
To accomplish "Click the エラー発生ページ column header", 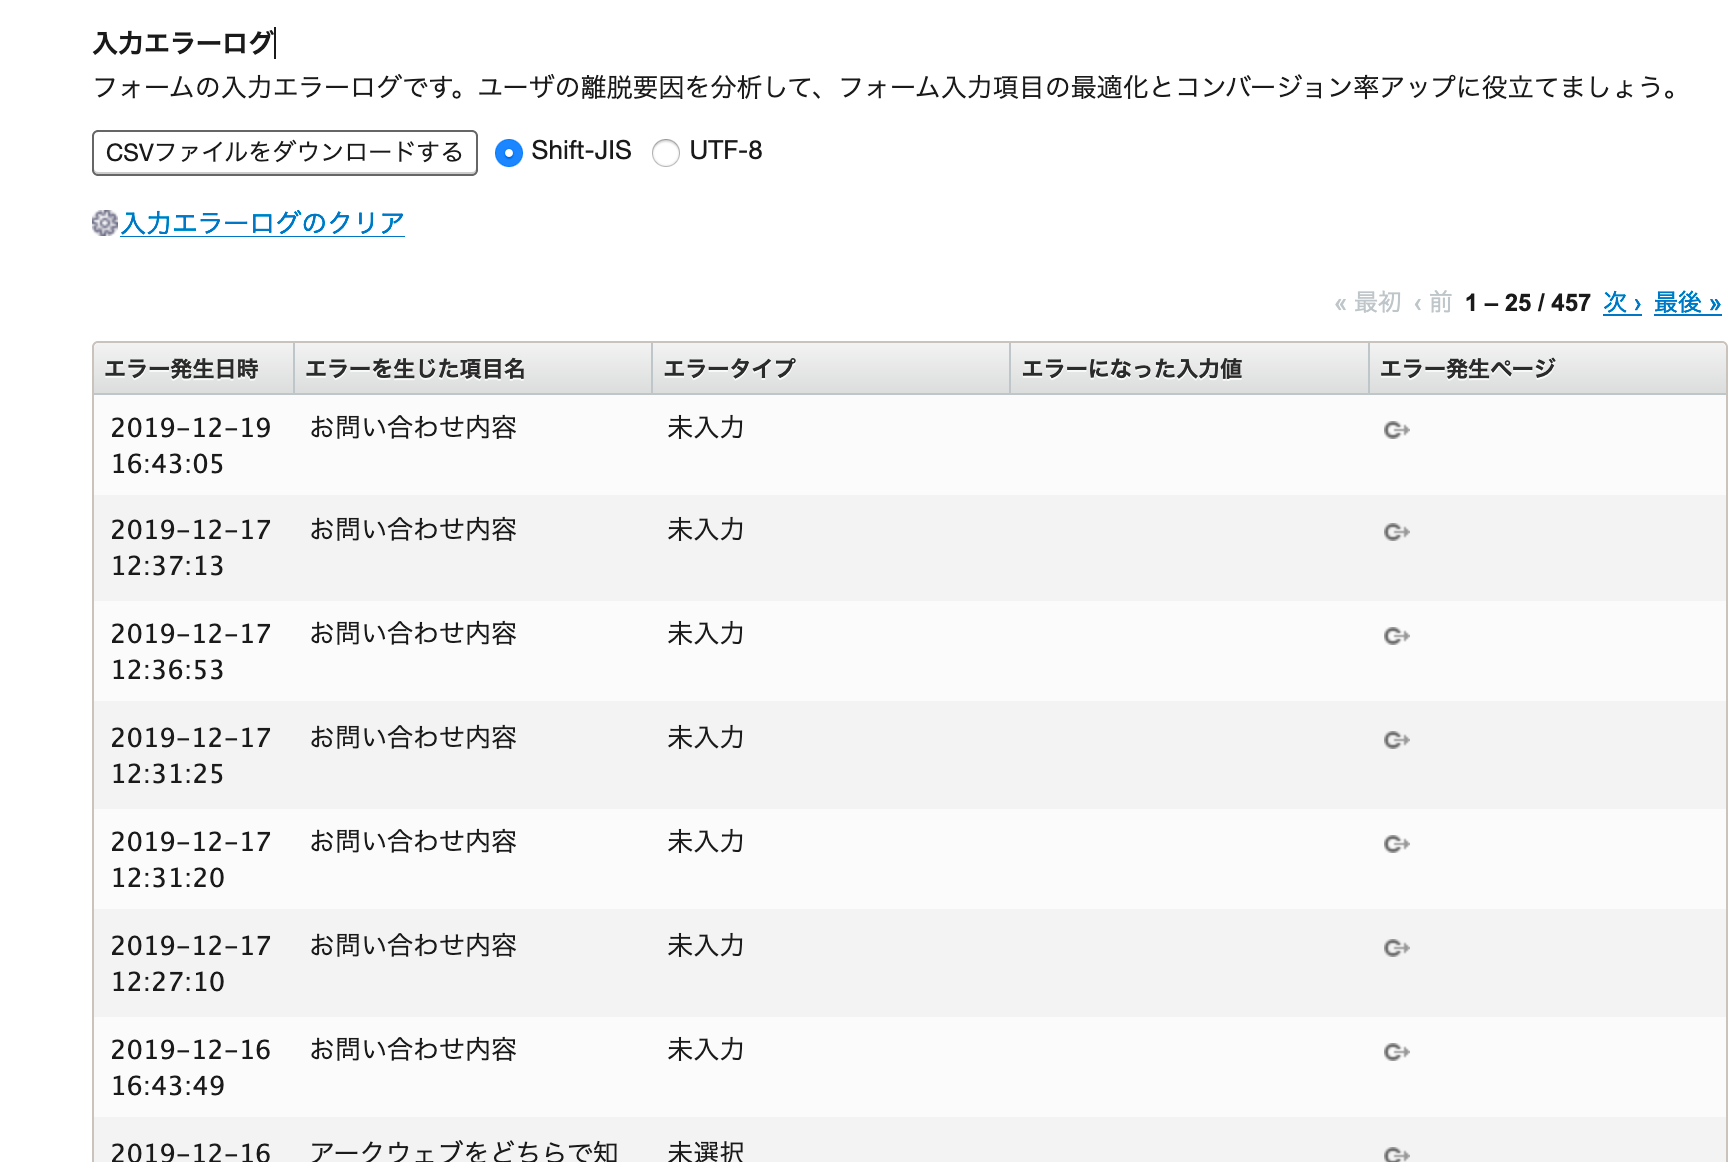I will pyautogui.click(x=1468, y=369).
